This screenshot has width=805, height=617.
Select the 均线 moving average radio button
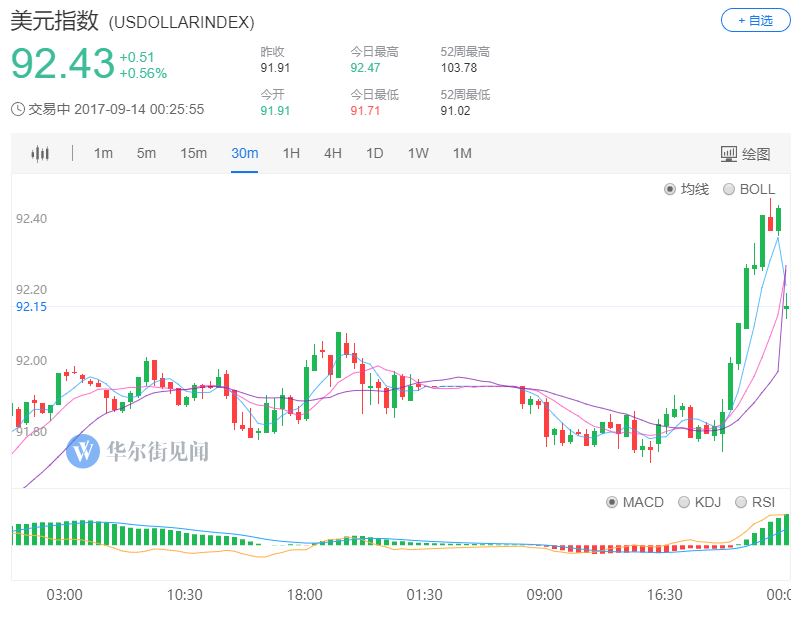[681, 188]
